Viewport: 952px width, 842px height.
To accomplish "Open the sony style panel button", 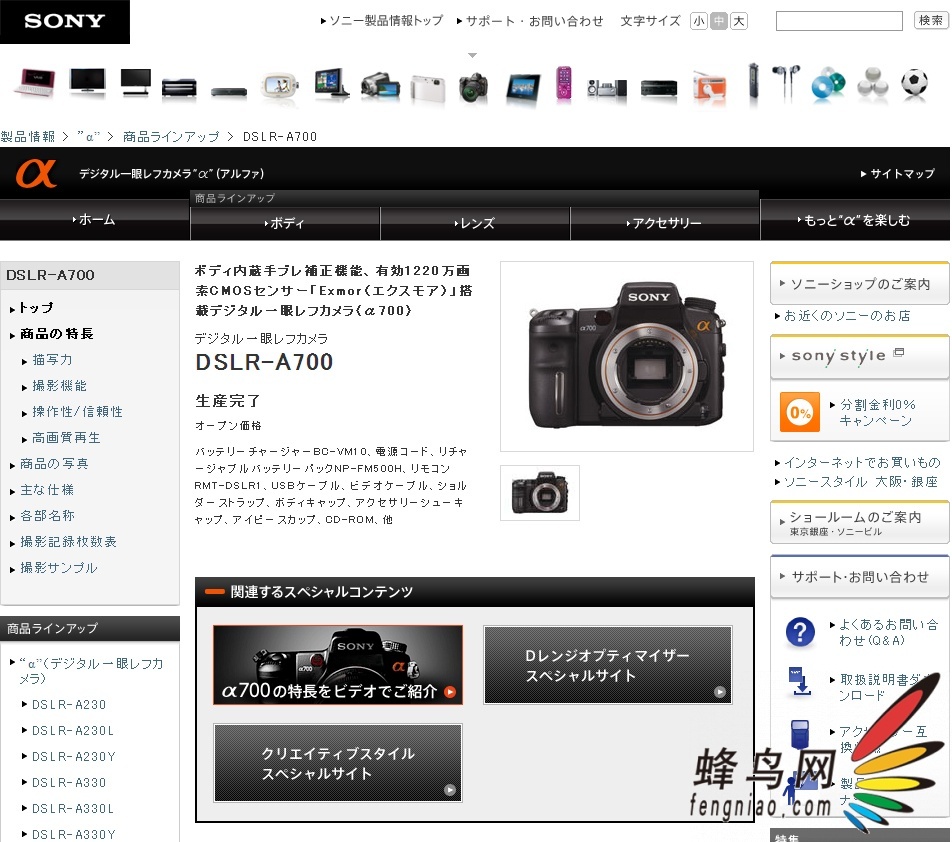I will coord(859,356).
